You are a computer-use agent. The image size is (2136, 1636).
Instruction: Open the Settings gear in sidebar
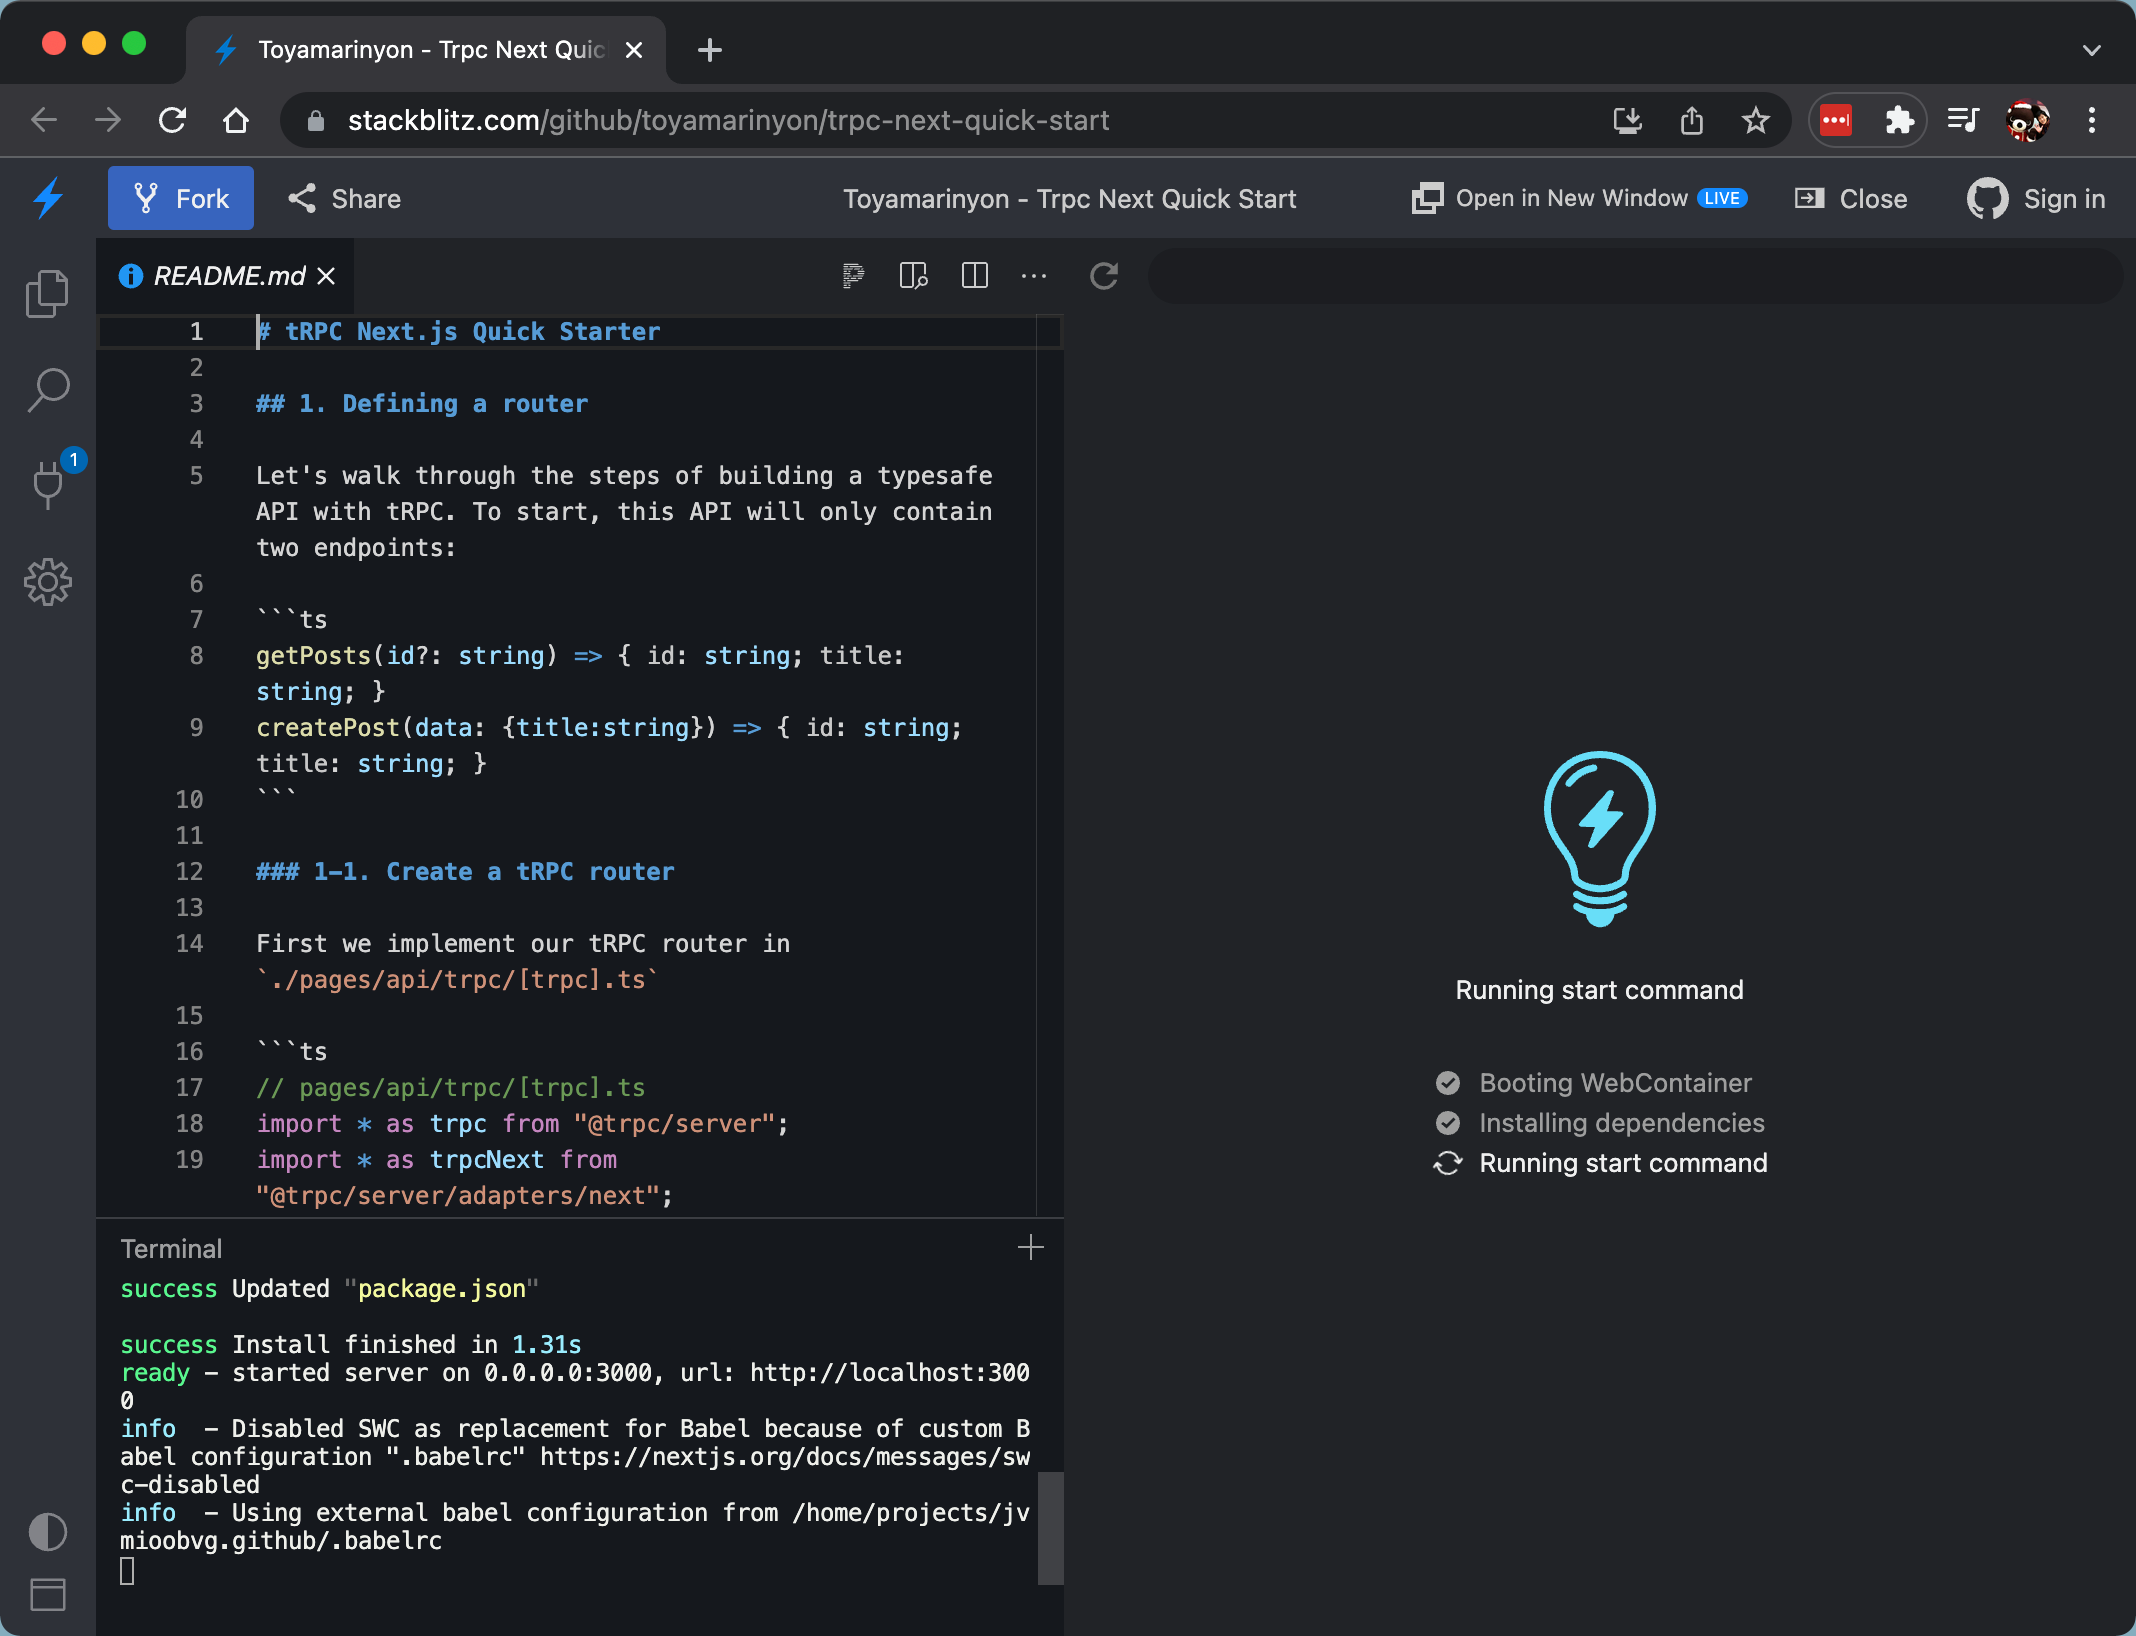pos(47,582)
